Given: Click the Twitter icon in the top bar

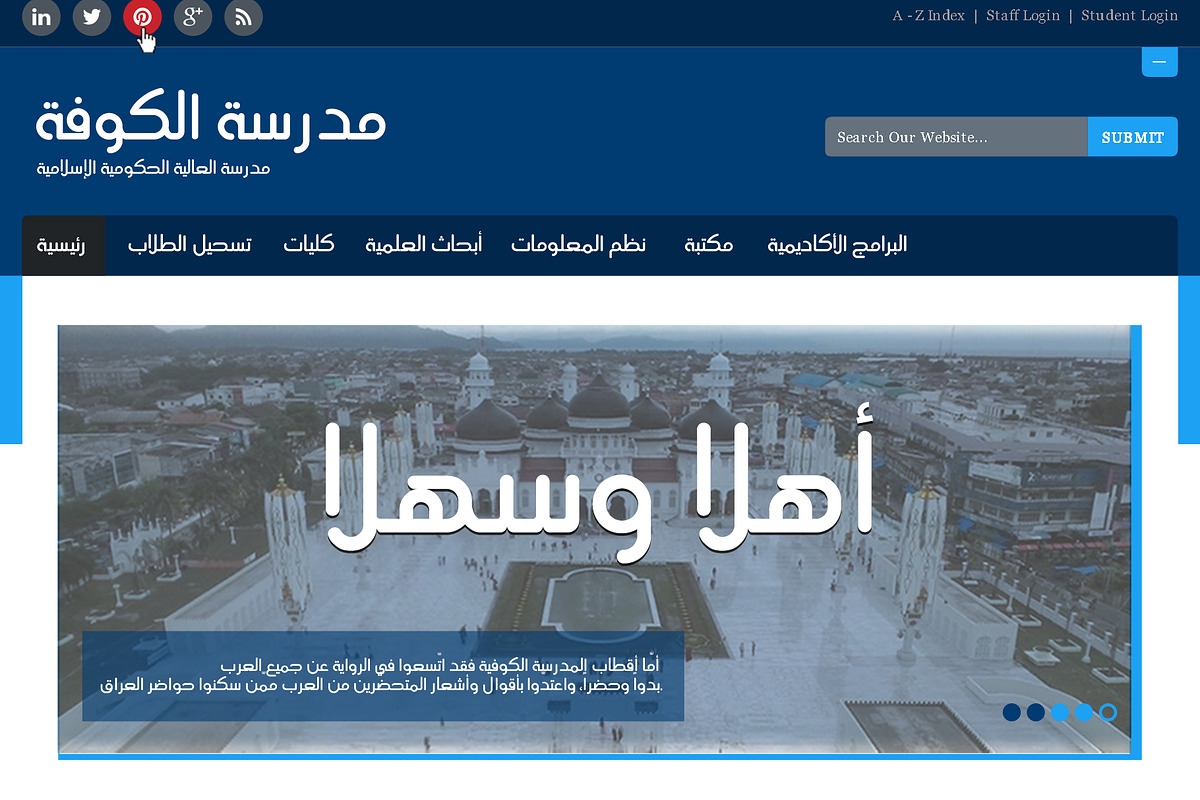Looking at the screenshot, I should point(92,17).
